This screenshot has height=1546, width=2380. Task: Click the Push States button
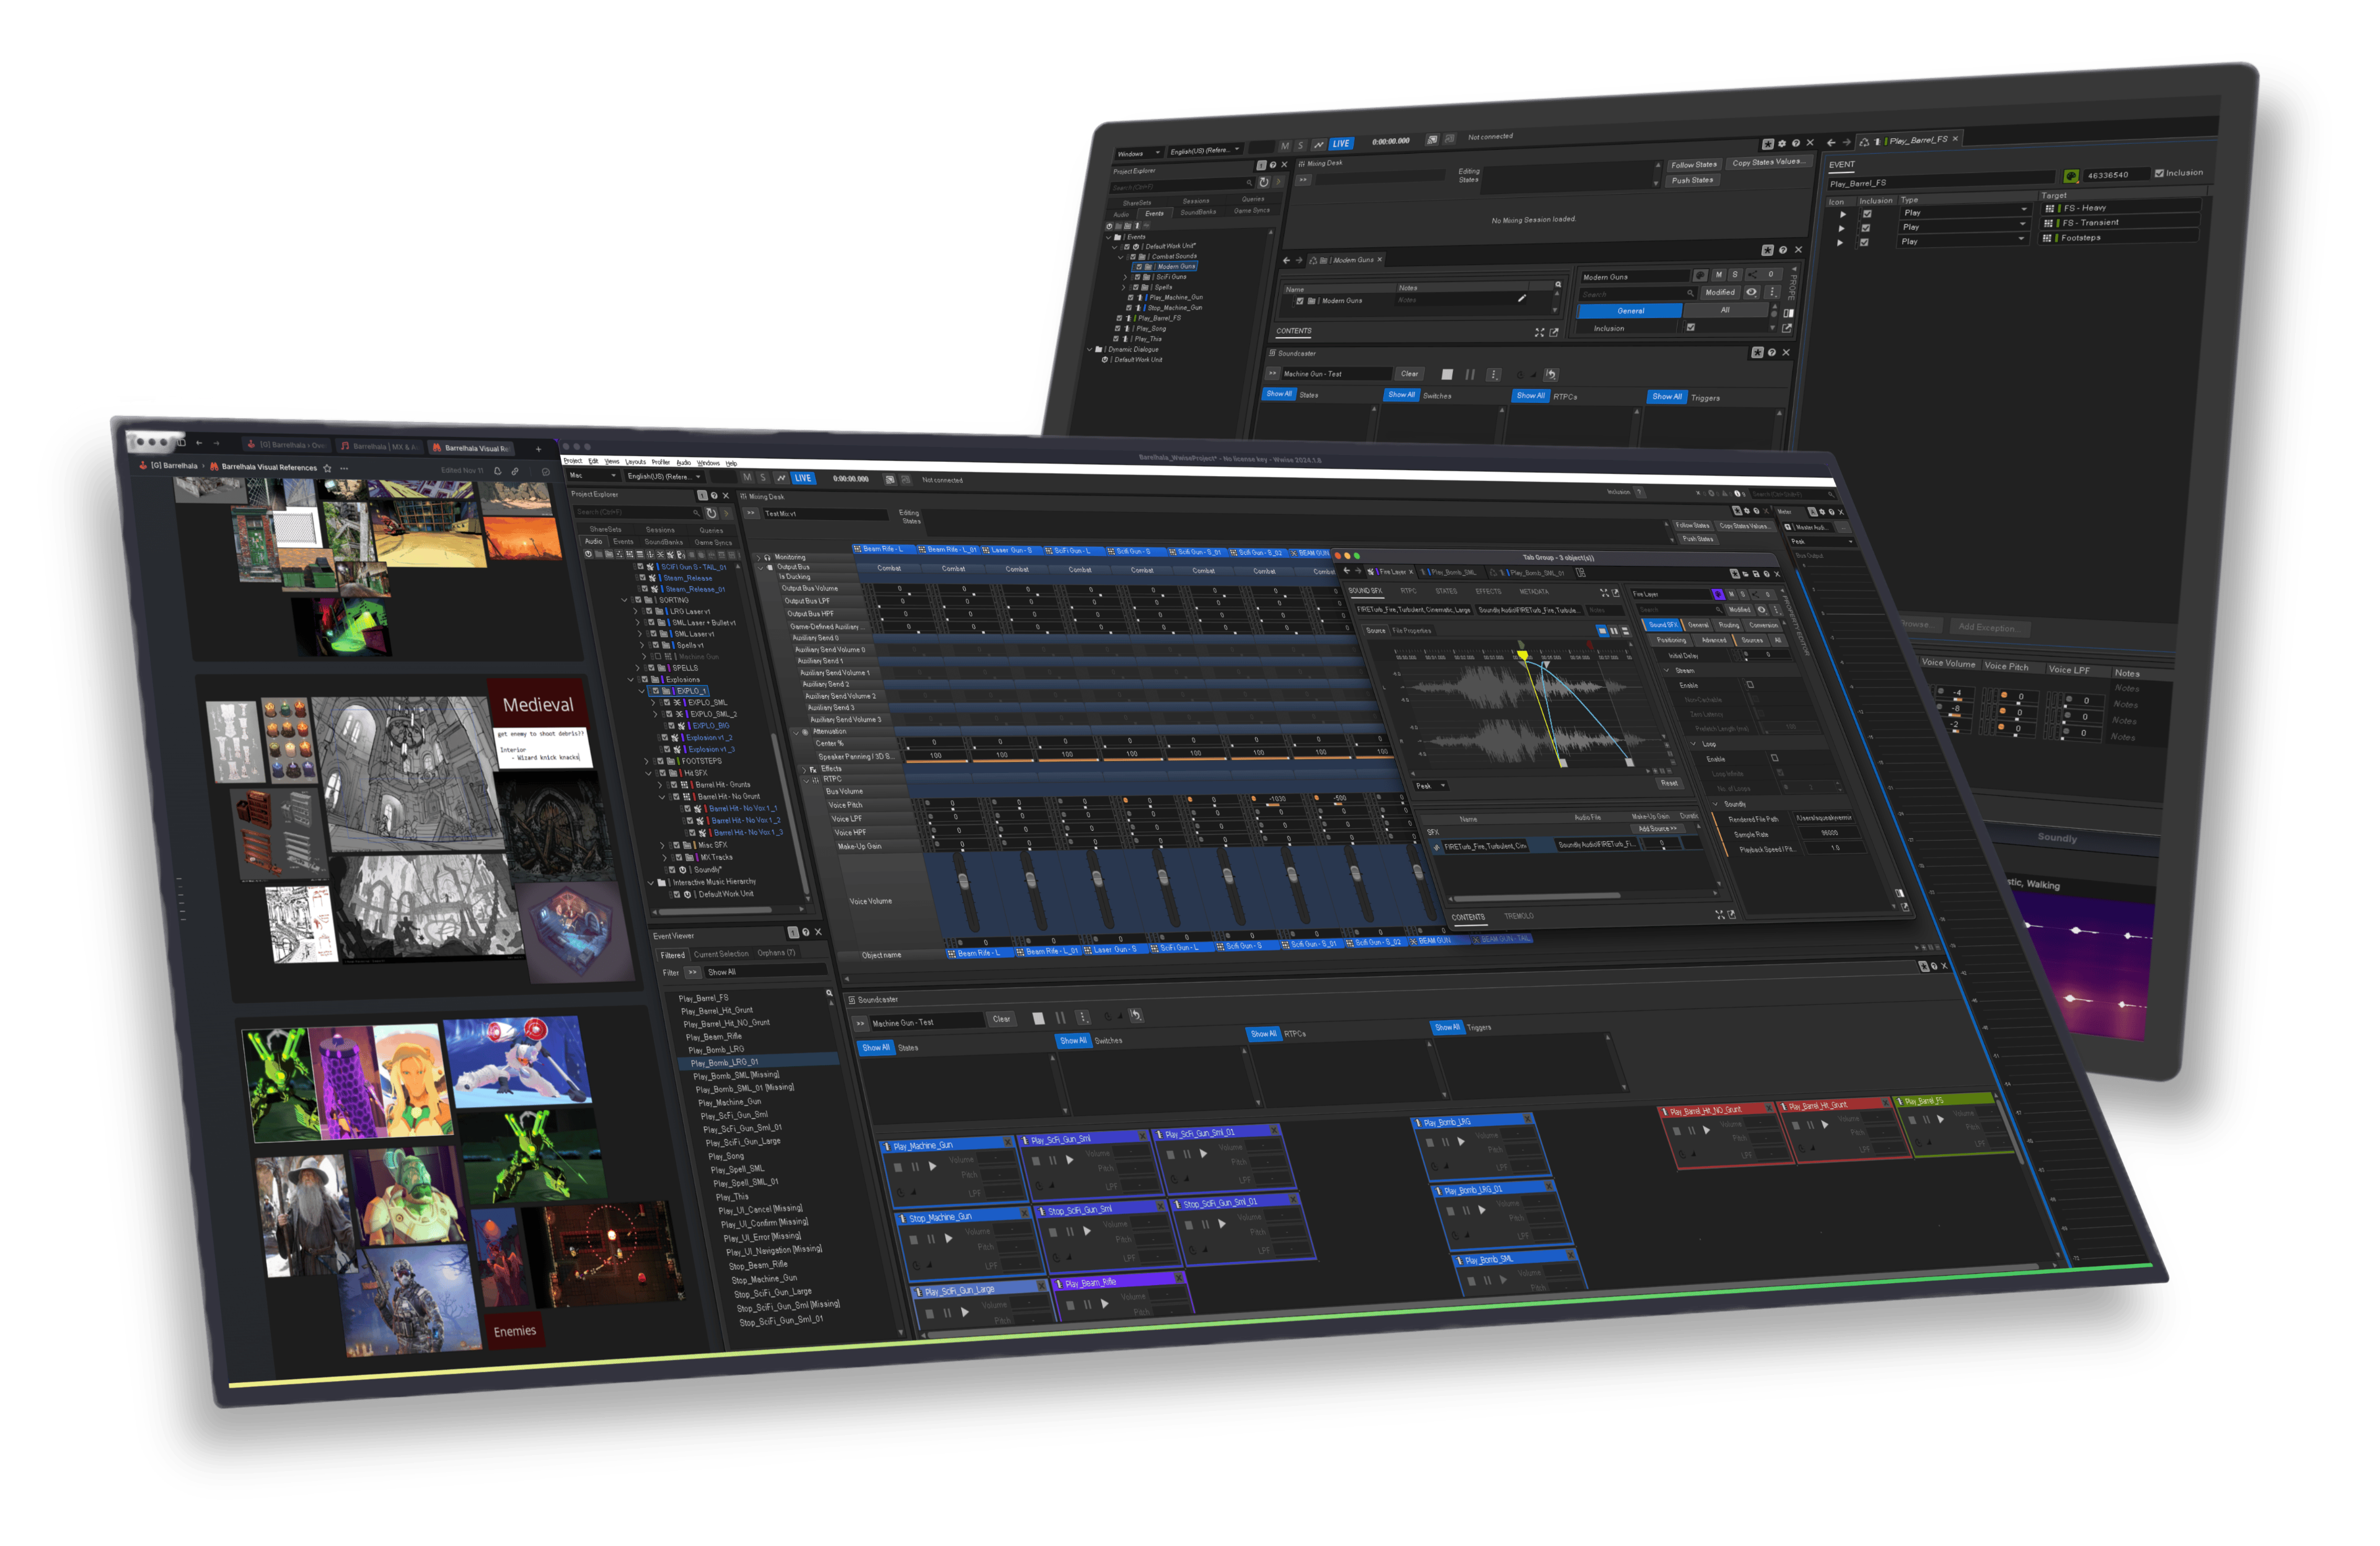[1692, 180]
